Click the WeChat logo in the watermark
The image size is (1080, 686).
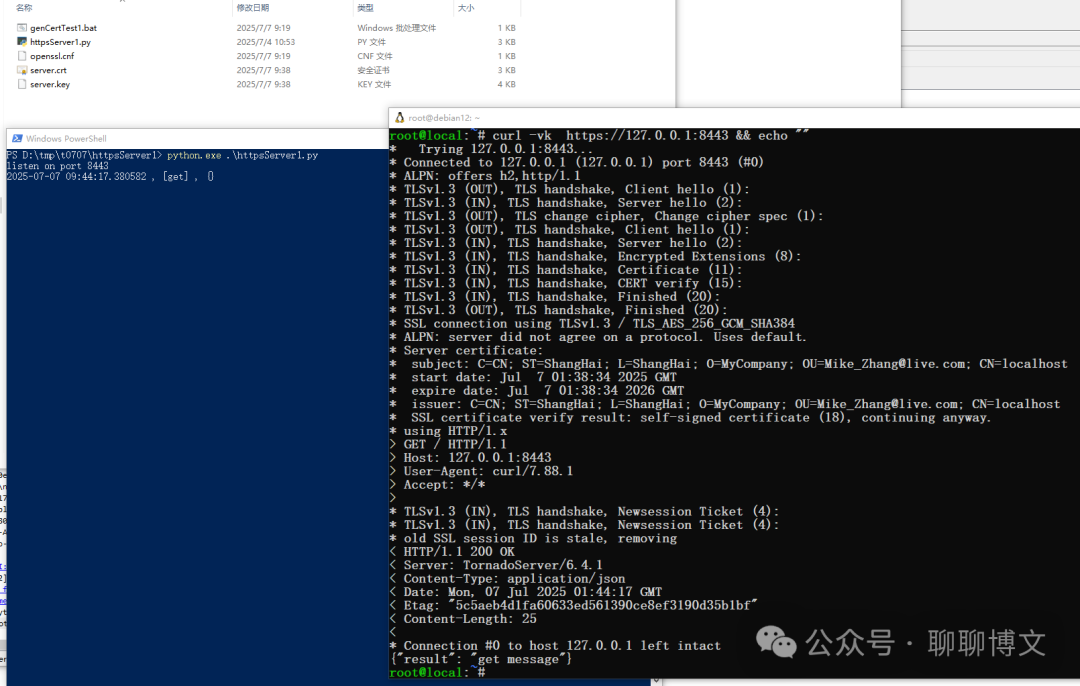coord(776,642)
